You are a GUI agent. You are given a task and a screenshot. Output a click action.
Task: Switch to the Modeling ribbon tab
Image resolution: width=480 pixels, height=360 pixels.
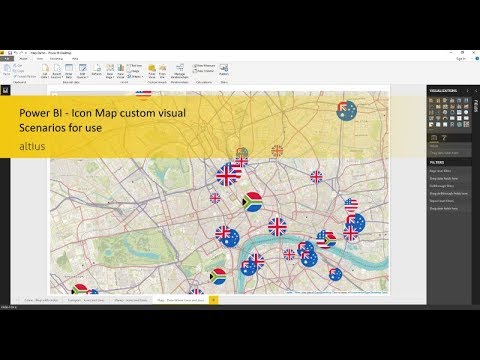(x=56, y=59)
